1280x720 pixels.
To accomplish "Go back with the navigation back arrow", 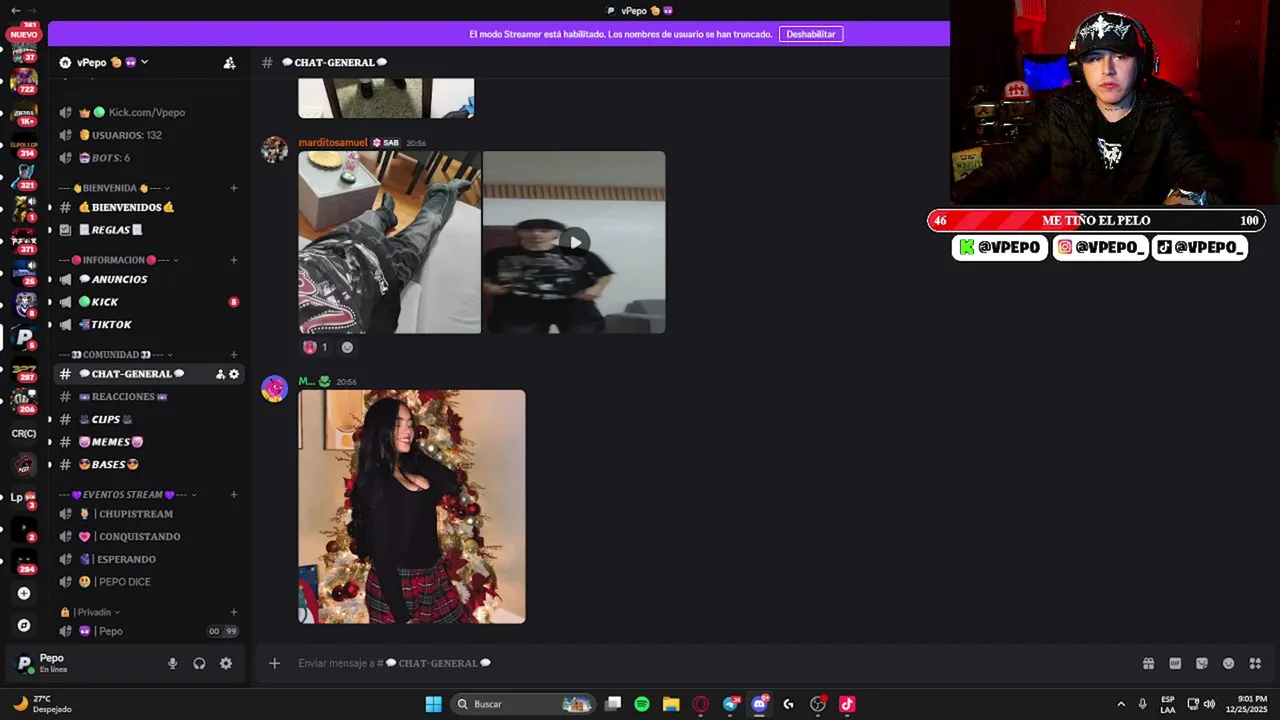I will [x=15, y=10].
